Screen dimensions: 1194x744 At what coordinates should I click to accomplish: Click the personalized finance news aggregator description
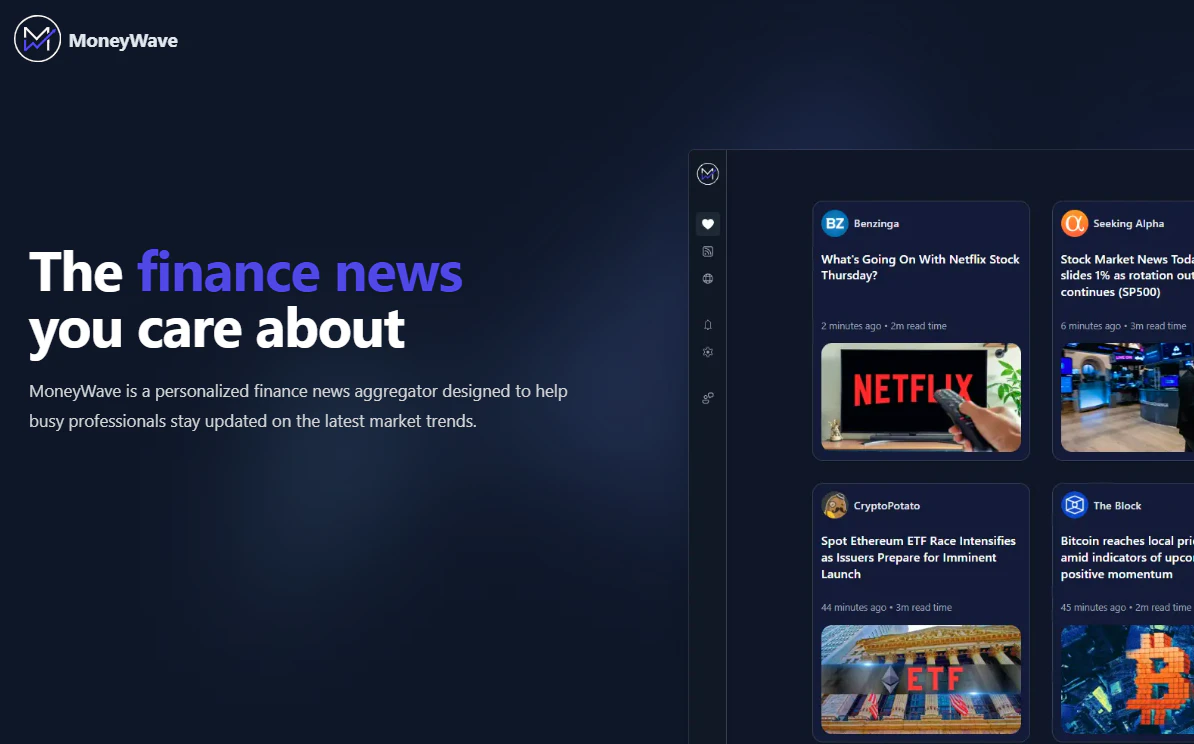298,406
